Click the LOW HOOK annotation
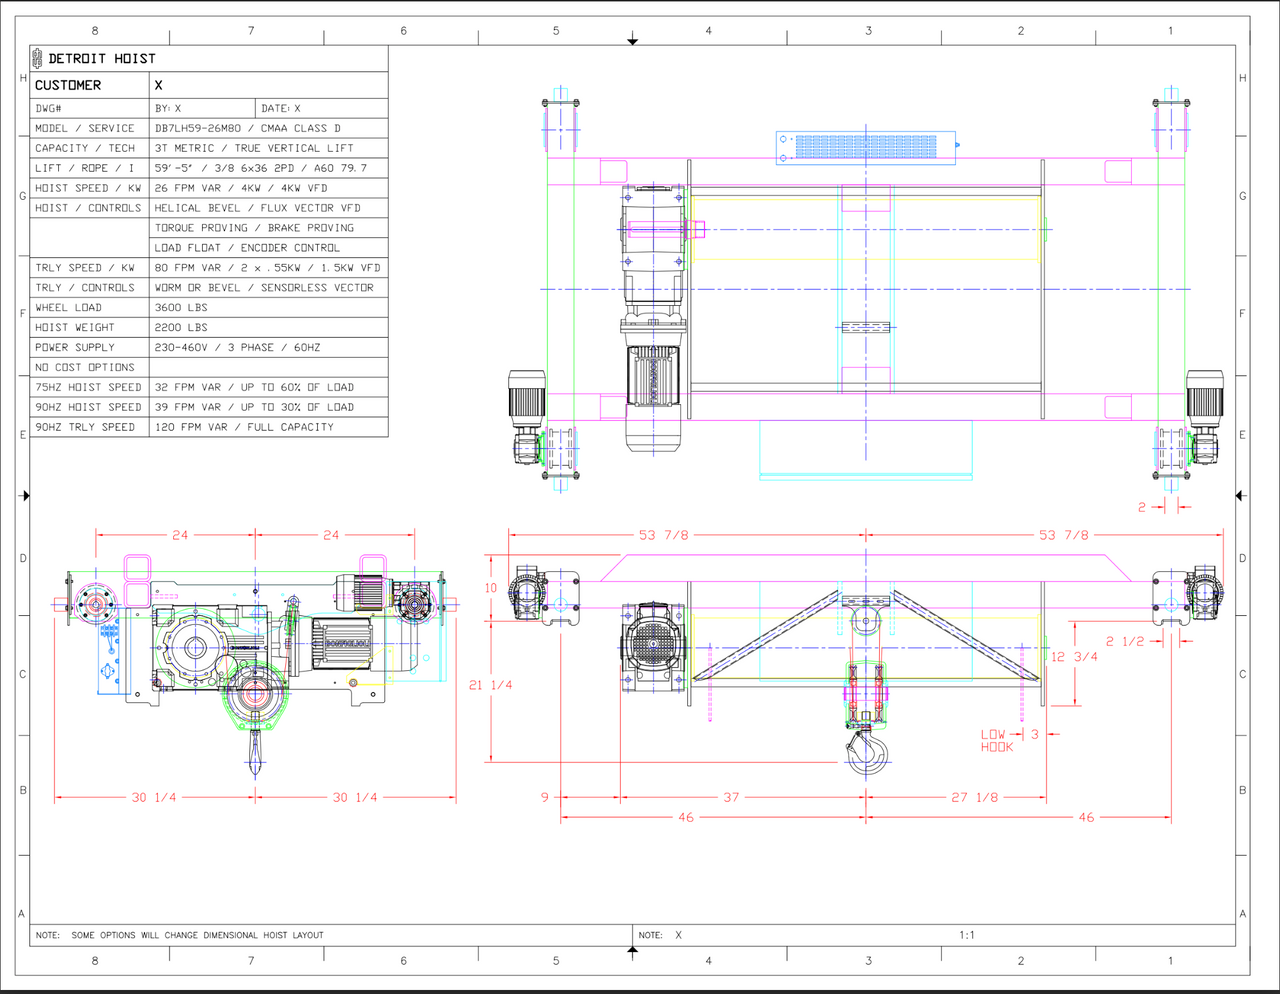Viewport: 1280px width, 994px height. 997,741
